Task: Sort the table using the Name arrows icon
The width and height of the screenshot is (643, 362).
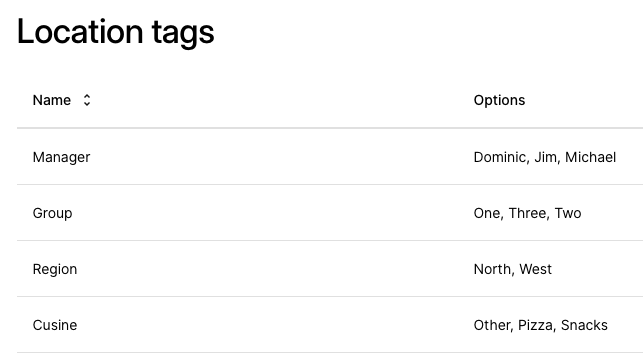Action: pyautogui.click(x=87, y=100)
